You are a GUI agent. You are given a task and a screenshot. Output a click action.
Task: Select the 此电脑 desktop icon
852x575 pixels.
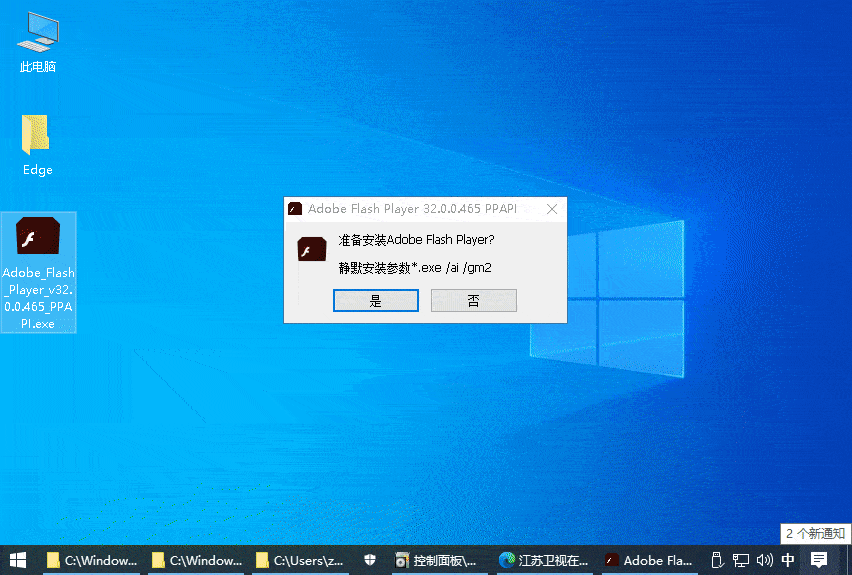37,43
